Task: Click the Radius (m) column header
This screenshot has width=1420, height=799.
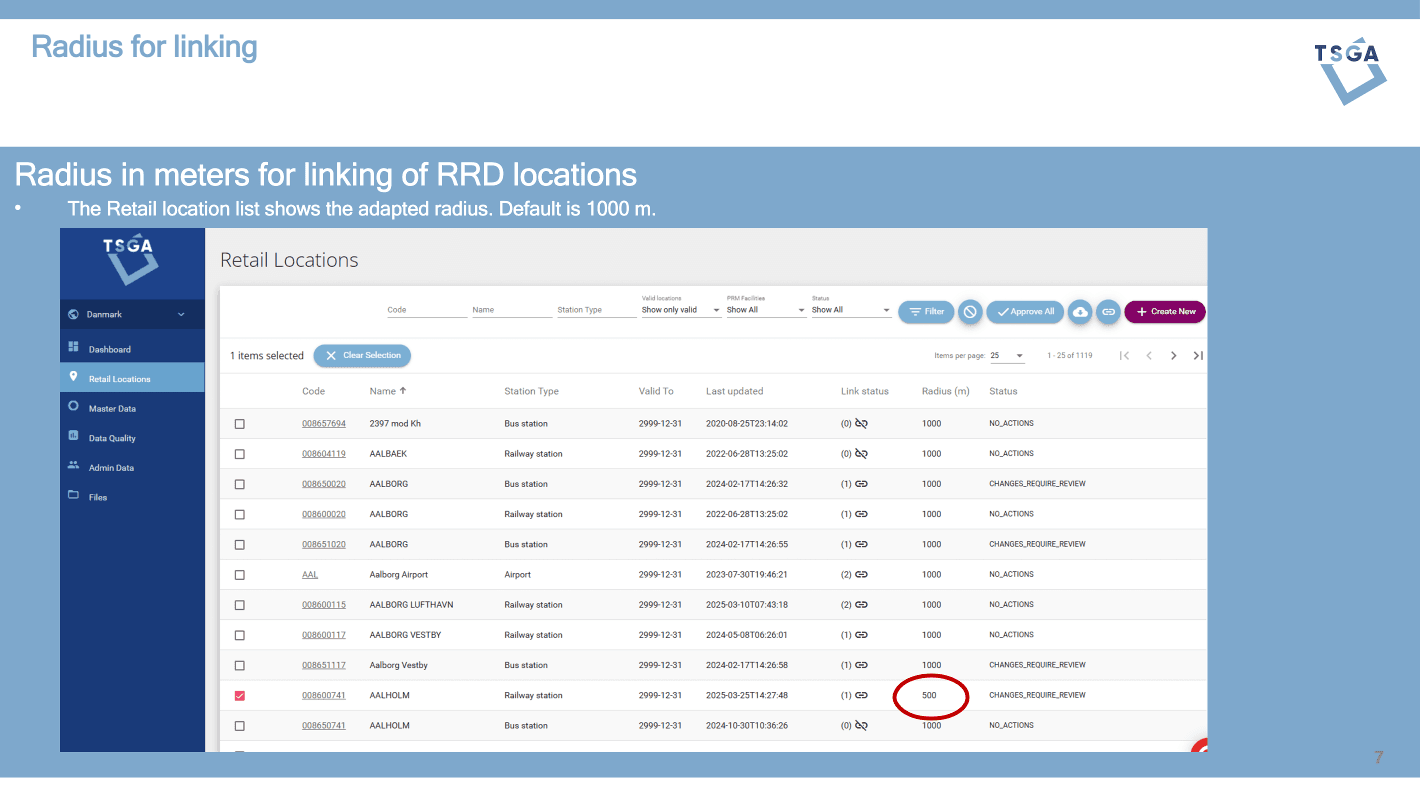Action: (946, 391)
